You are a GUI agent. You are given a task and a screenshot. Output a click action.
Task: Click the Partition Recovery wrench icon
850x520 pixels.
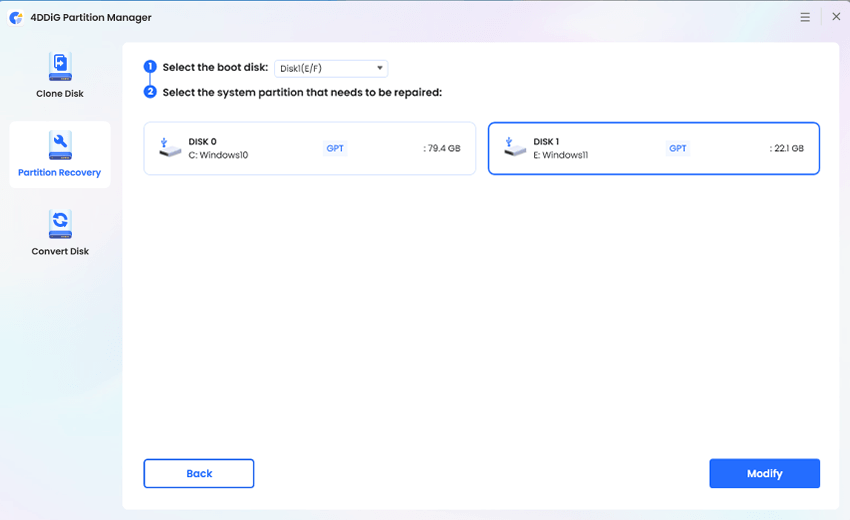[60, 146]
